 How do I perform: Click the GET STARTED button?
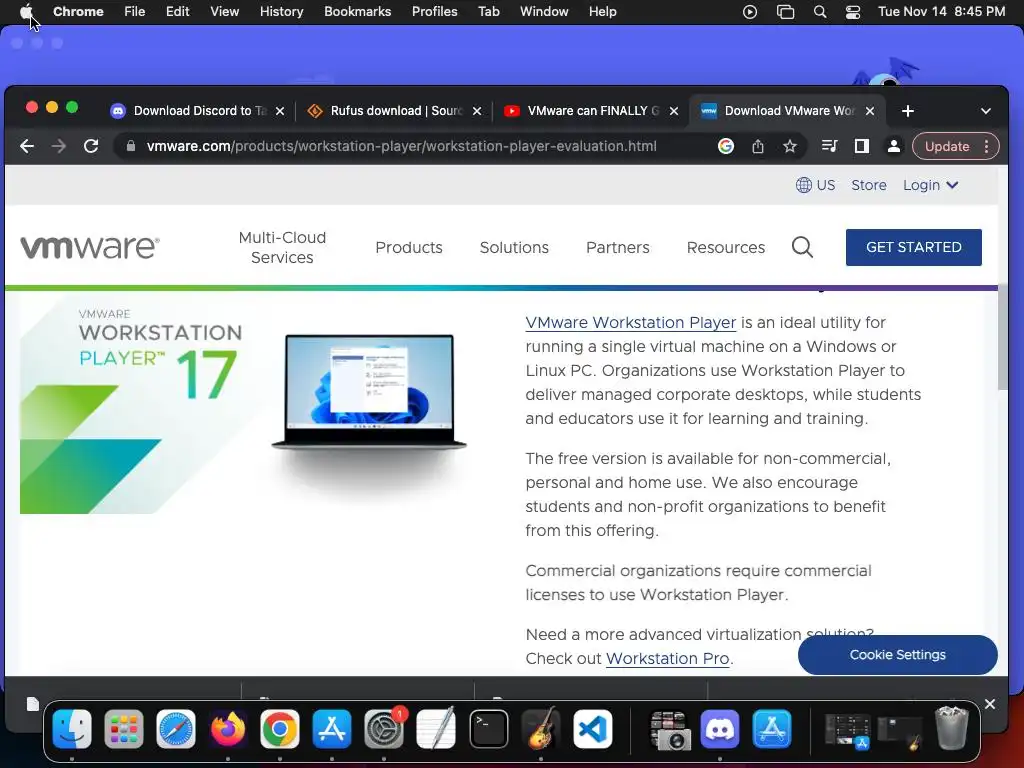(x=914, y=248)
